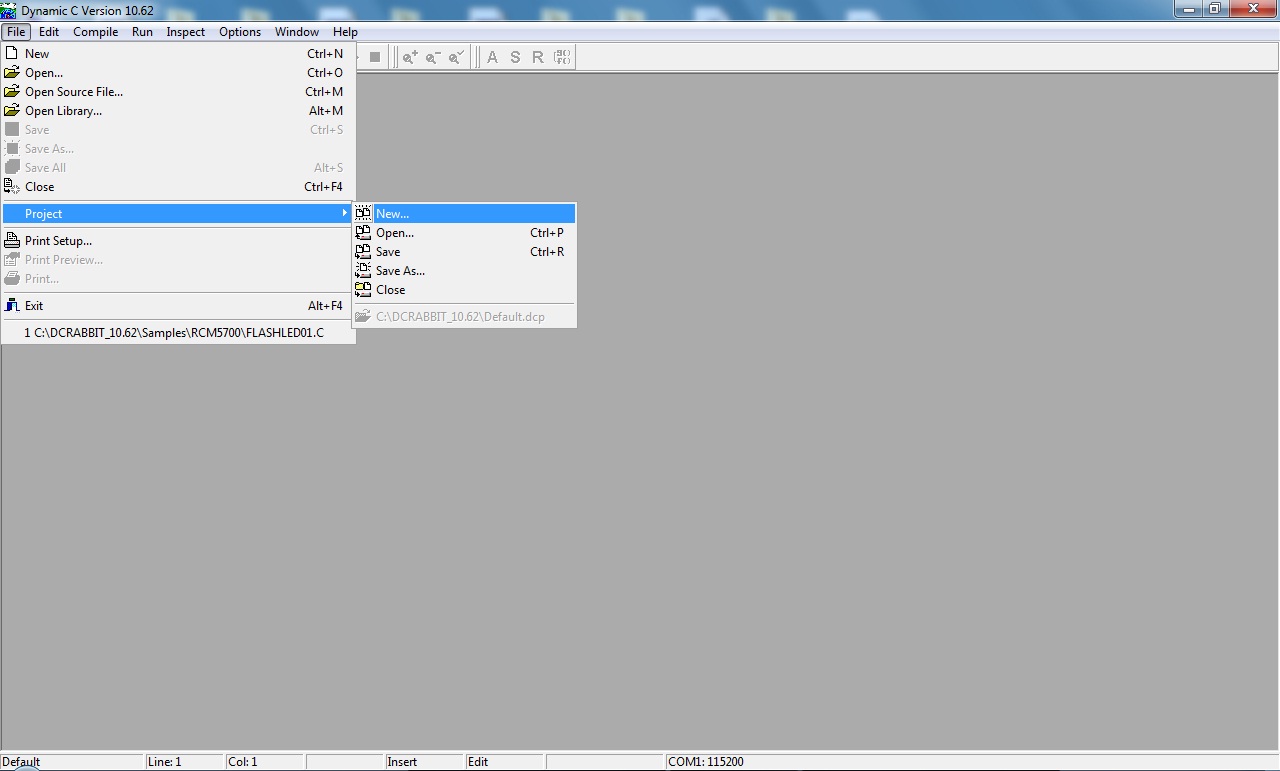
Task: Click the hex memory dump toolbar icon
Action: [x=562, y=57]
